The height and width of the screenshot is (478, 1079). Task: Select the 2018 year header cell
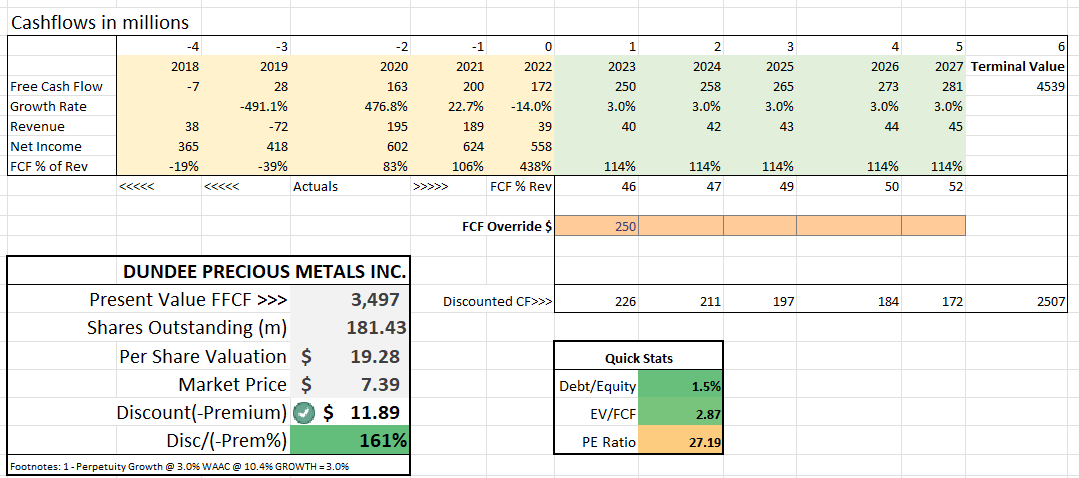pyautogui.click(x=160, y=67)
